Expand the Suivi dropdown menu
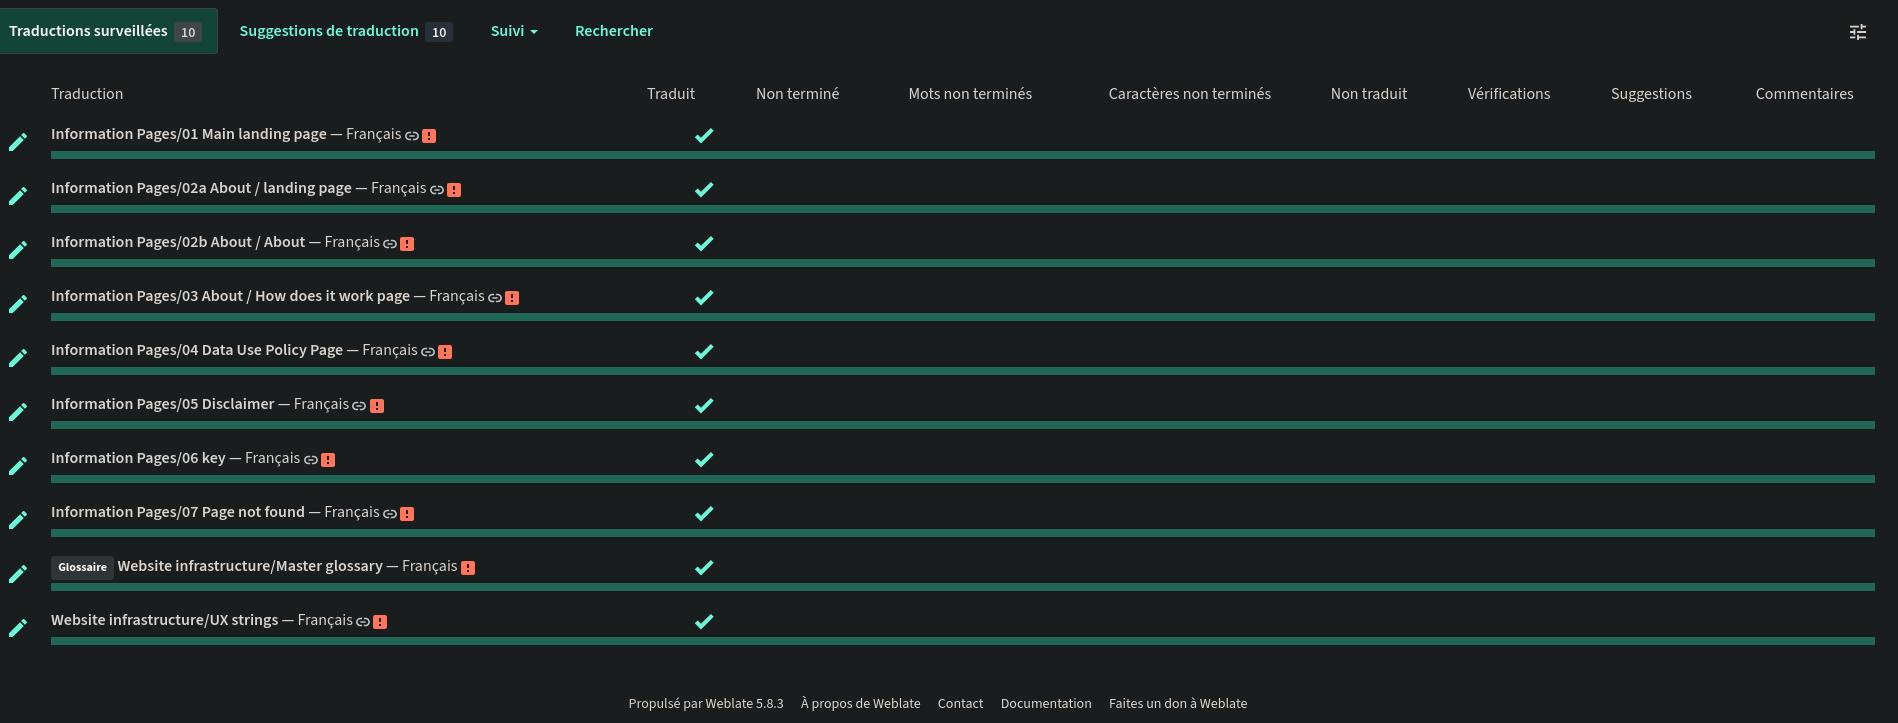The width and height of the screenshot is (1898, 723). click(x=513, y=31)
